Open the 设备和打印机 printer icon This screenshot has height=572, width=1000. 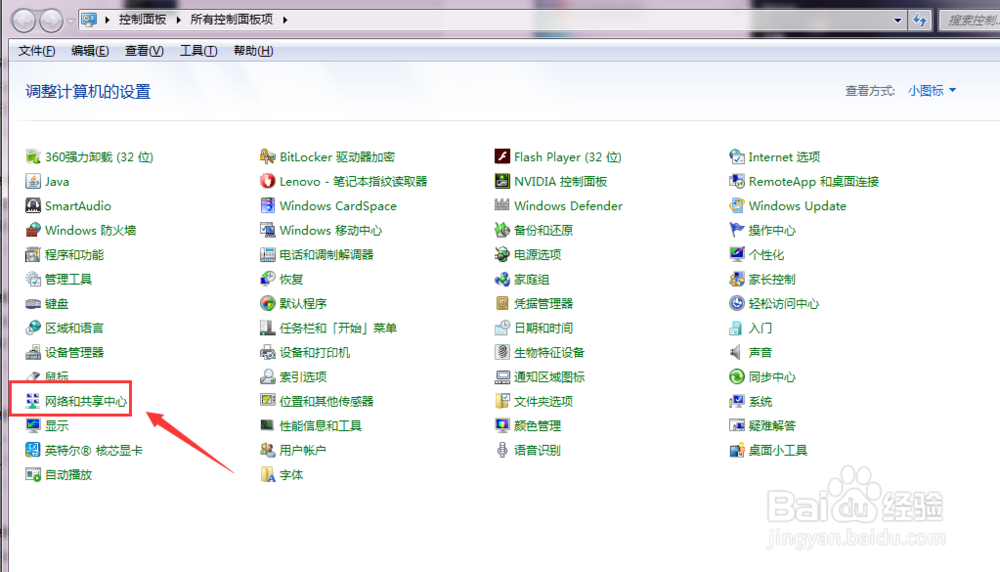pyautogui.click(x=267, y=352)
